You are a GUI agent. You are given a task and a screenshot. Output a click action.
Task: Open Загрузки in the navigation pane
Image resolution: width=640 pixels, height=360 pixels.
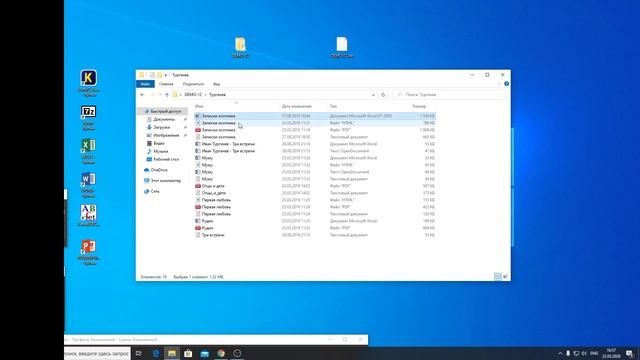click(x=162, y=127)
